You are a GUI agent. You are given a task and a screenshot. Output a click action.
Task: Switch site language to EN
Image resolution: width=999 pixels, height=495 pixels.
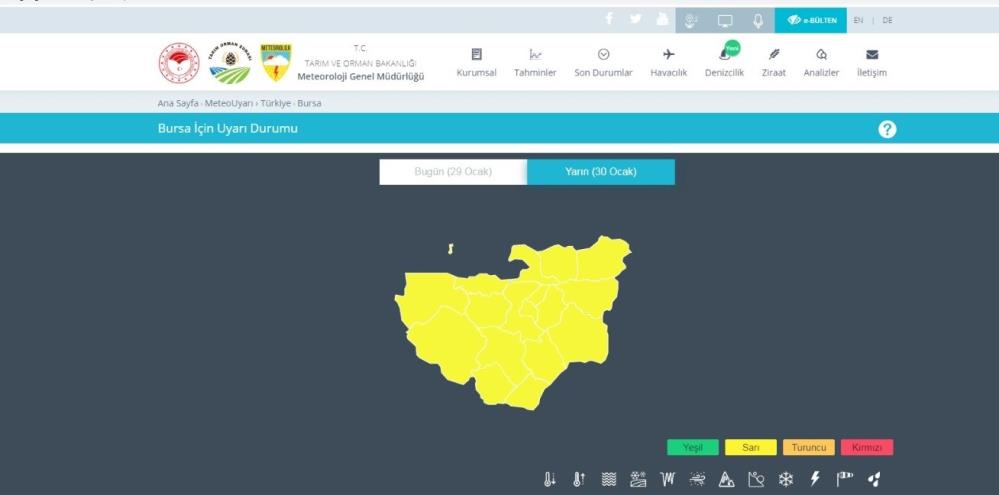[x=858, y=20]
